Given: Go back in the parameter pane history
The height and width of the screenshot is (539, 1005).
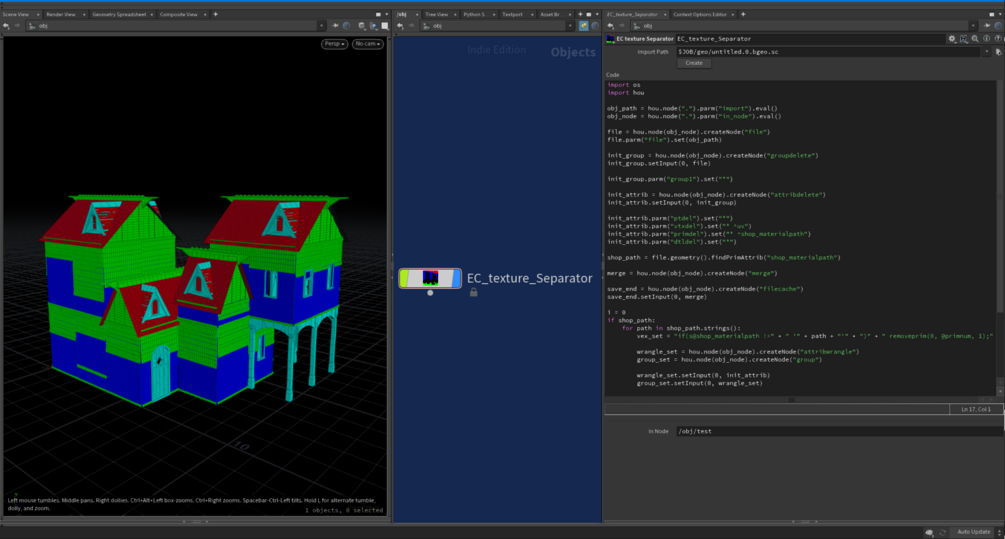Looking at the screenshot, I should tap(610, 26).
